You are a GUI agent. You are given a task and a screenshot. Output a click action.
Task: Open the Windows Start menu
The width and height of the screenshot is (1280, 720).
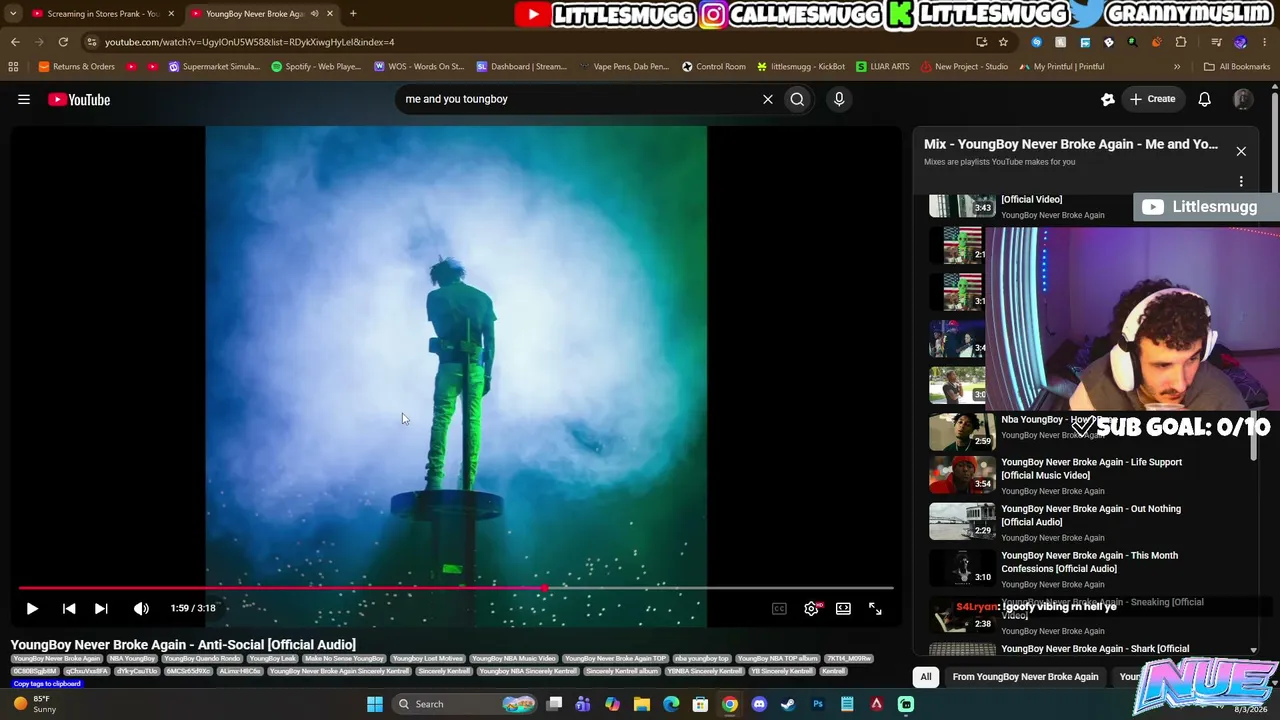click(375, 704)
